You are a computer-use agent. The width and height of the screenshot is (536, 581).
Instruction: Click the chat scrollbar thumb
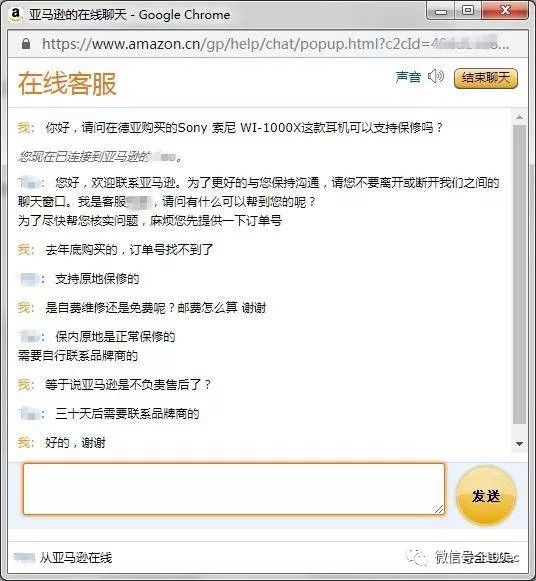(519, 274)
